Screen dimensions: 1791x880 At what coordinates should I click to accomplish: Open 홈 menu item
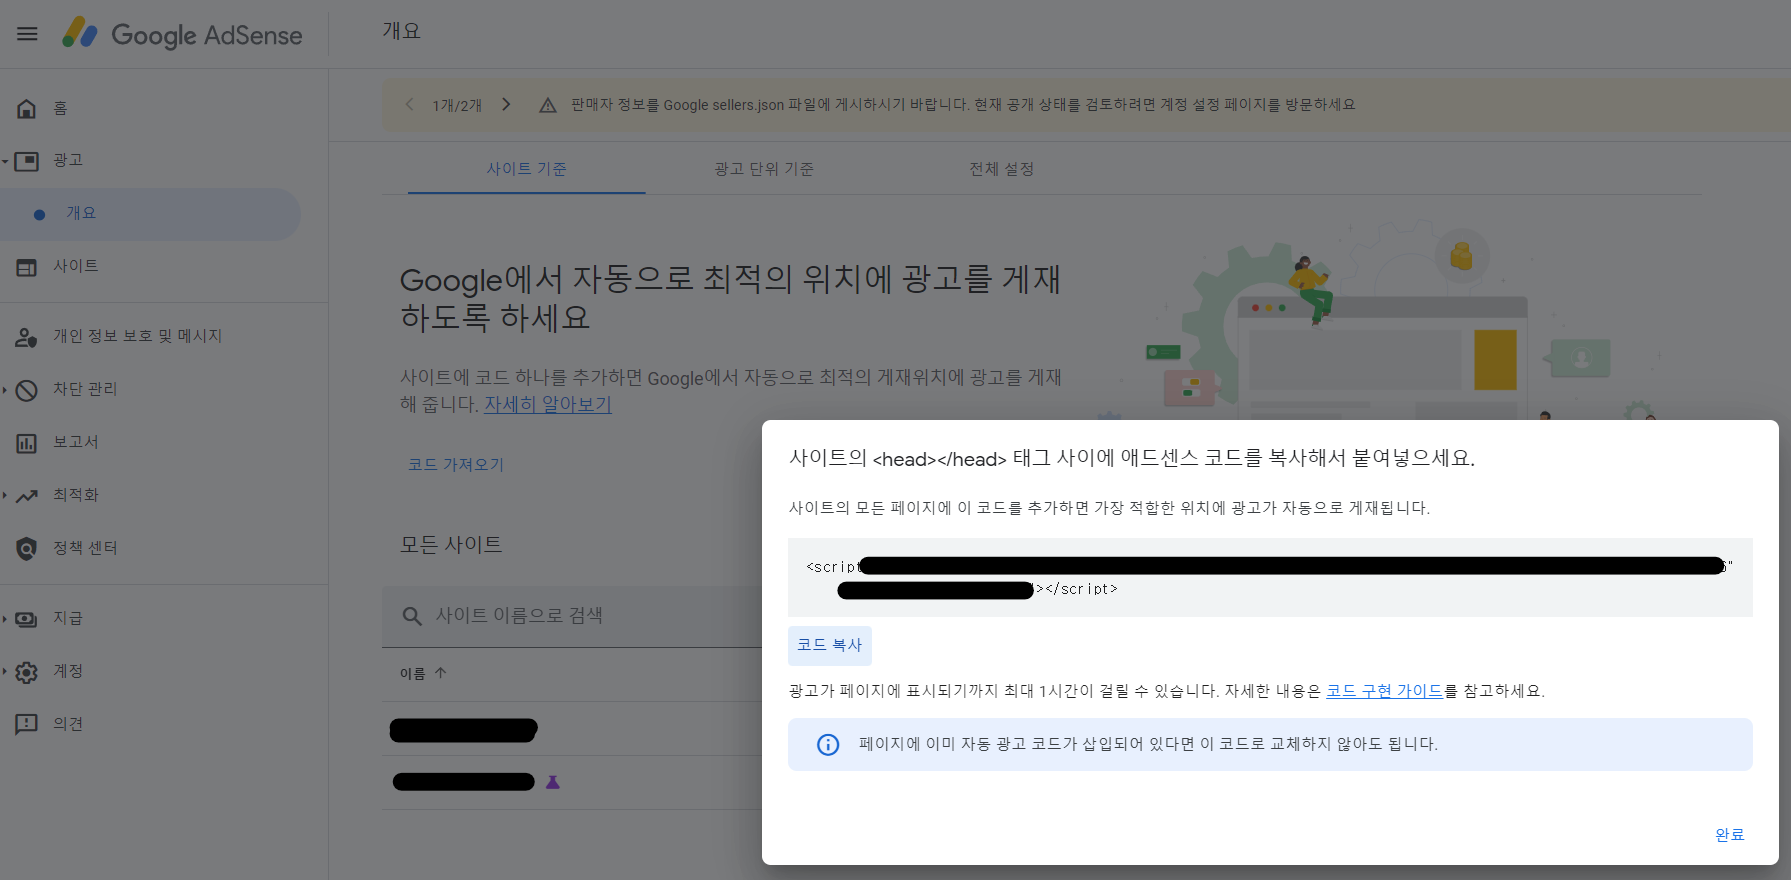click(60, 108)
